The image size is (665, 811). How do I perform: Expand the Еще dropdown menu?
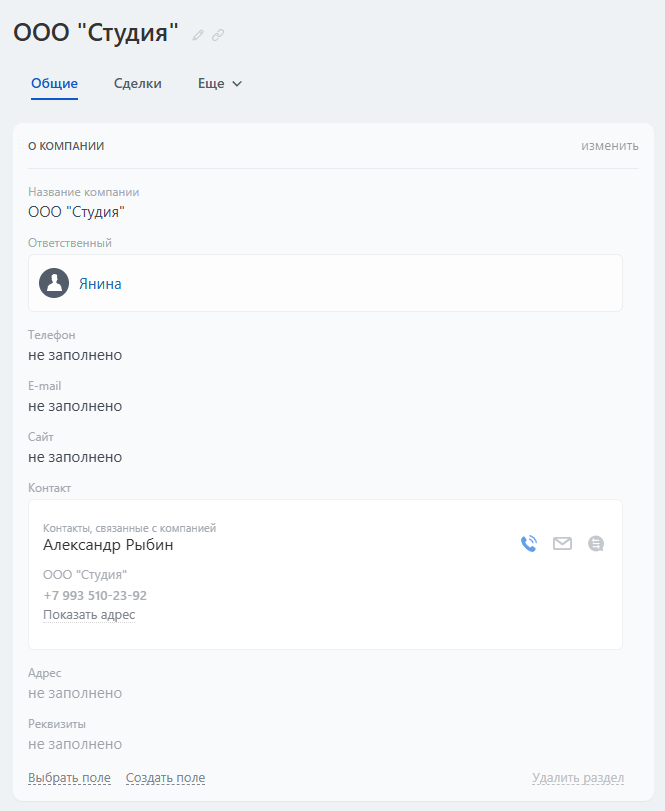pos(220,84)
